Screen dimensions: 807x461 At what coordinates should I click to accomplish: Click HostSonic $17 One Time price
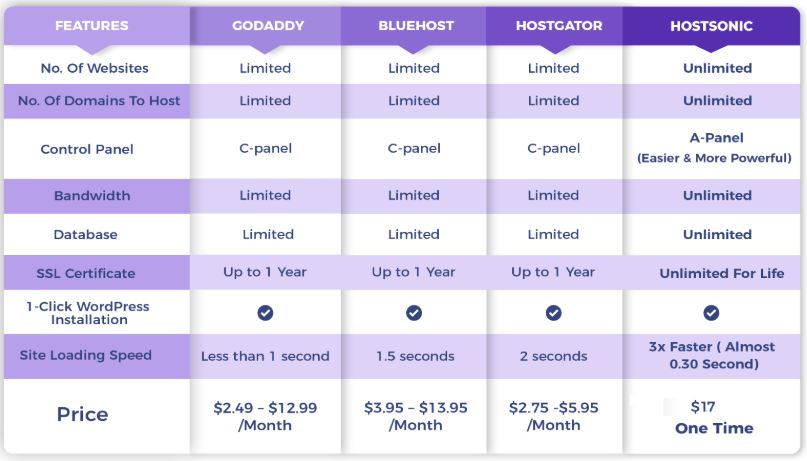tap(714, 417)
